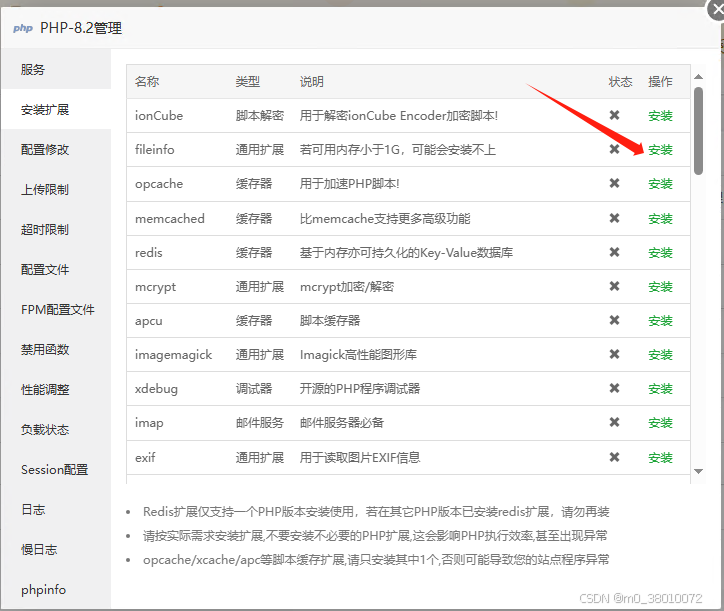This screenshot has height=611, width=724.
Task: Select the opcache name cell
Action: [x=159, y=184]
